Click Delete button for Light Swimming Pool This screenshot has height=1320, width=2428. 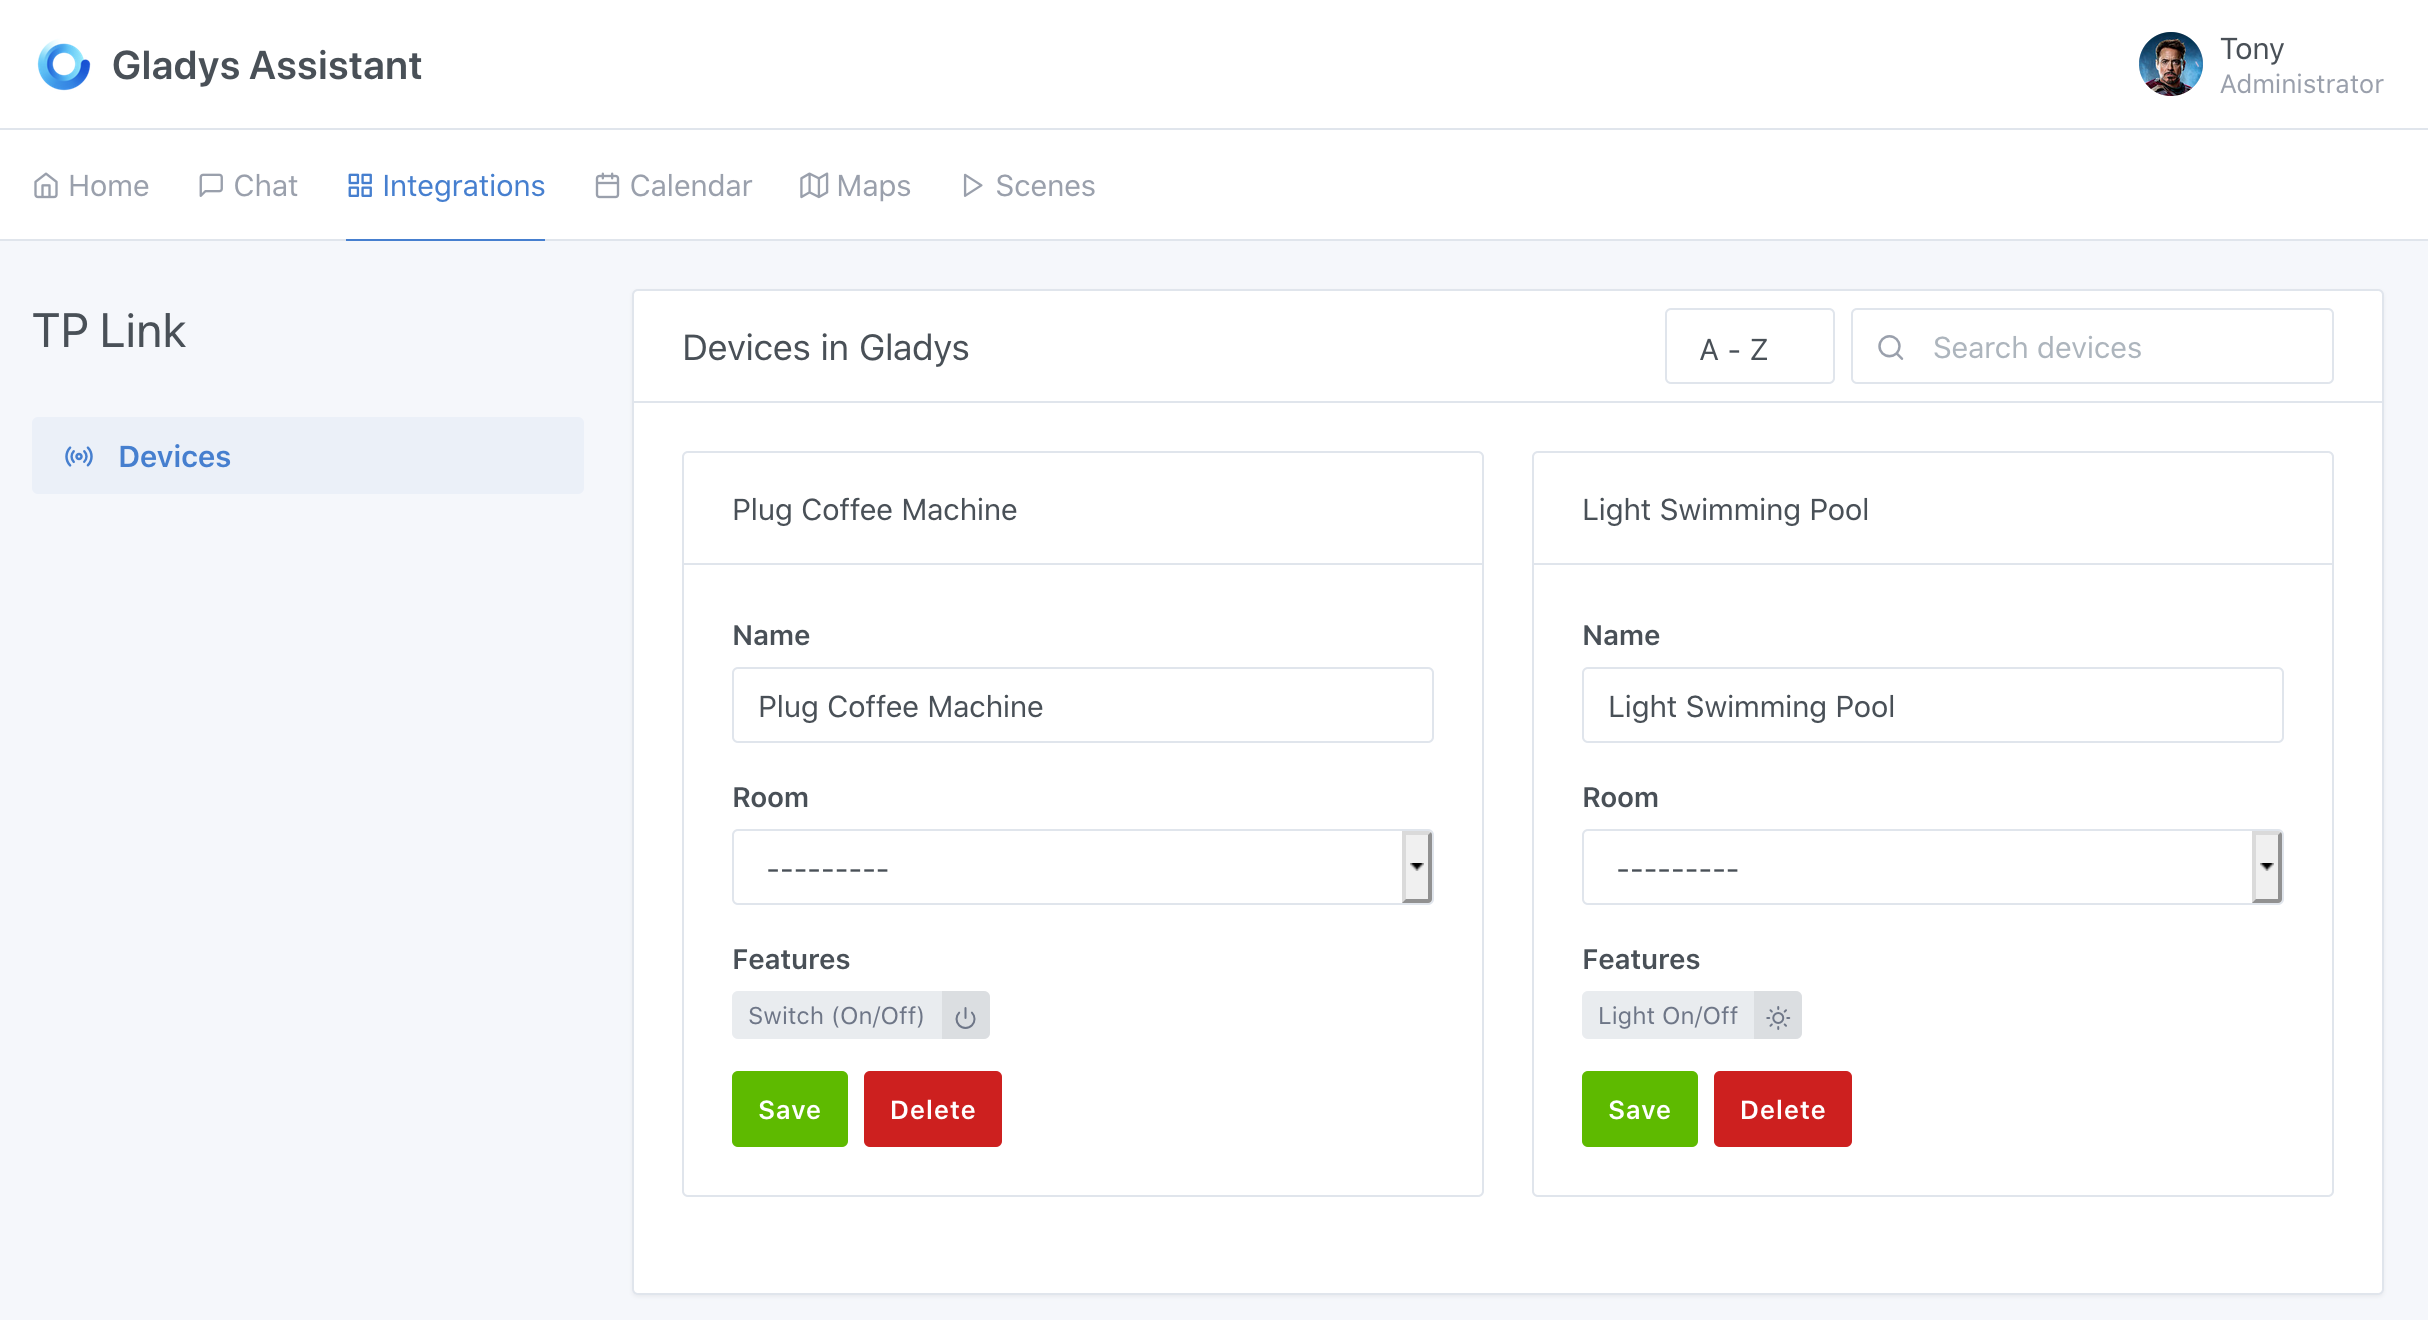point(1781,1109)
